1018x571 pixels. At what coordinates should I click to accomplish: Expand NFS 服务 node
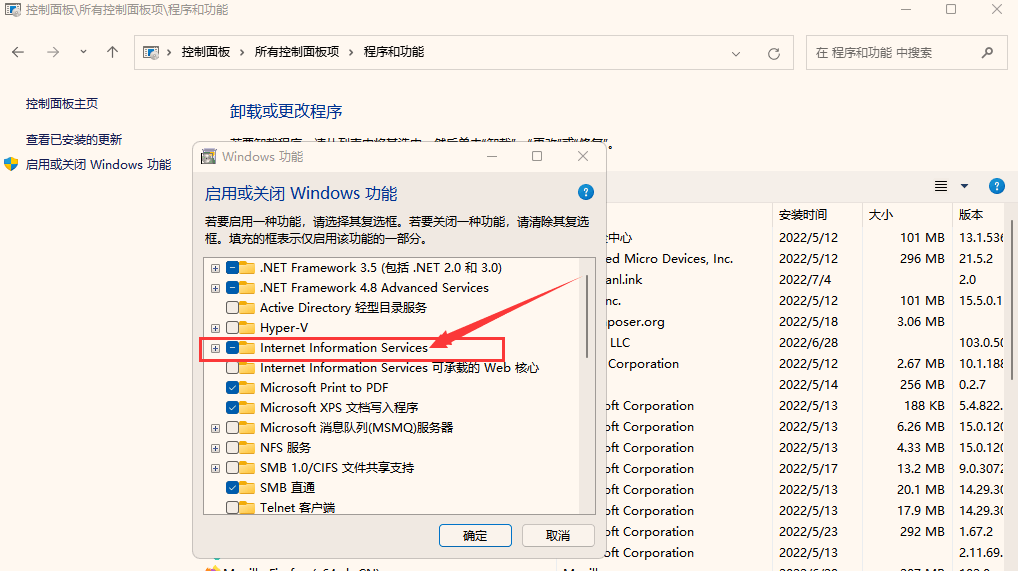(215, 448)
